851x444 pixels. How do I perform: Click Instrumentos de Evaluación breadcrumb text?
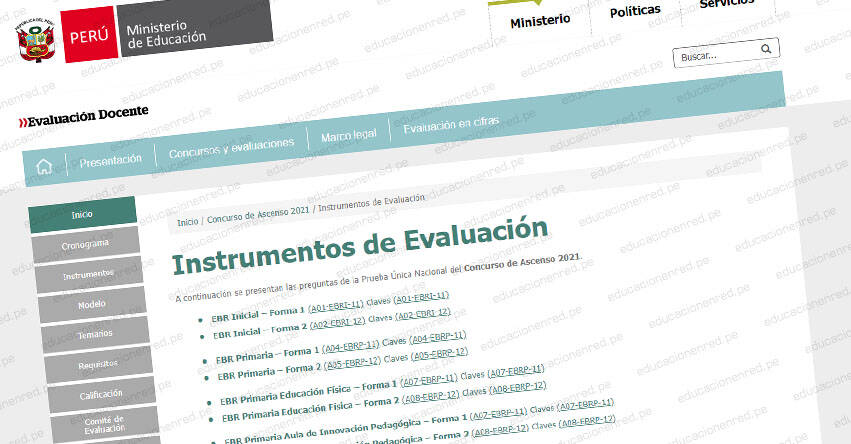pyautogui.click(x=372, y=203)
